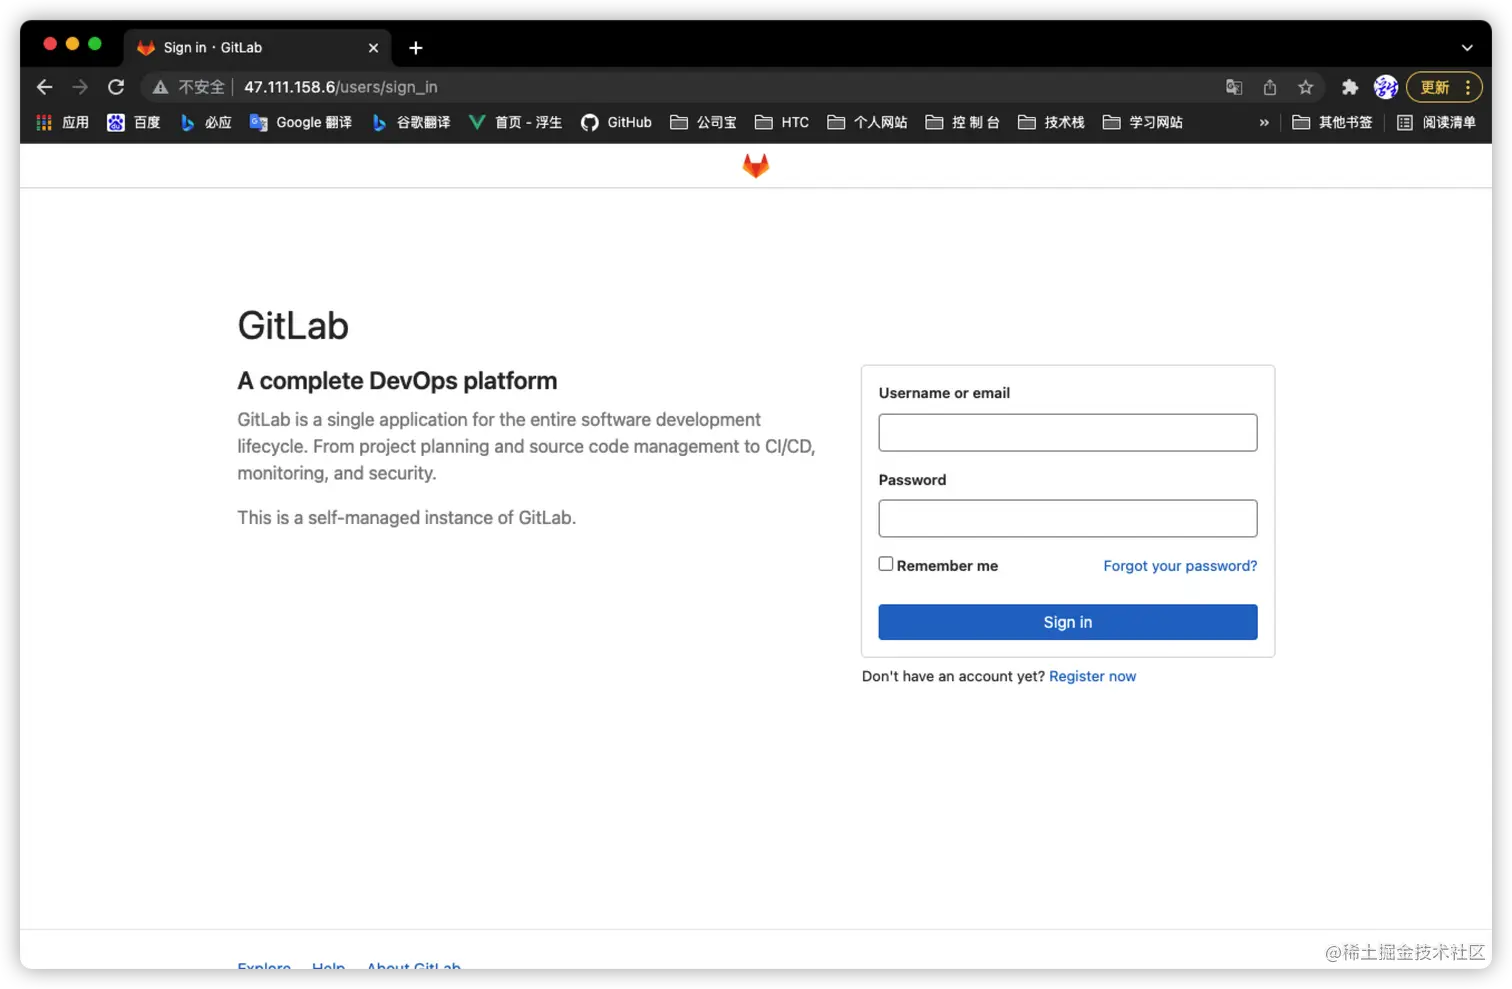Open the 公司宝 bookmark folder
Image resolution: width=1512 pixels, height=989 pixels.
(x=703, y=122)
